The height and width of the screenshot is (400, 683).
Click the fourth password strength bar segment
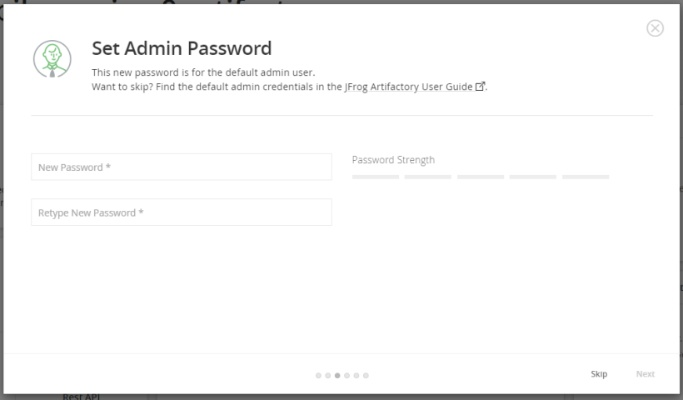(533, 177)
